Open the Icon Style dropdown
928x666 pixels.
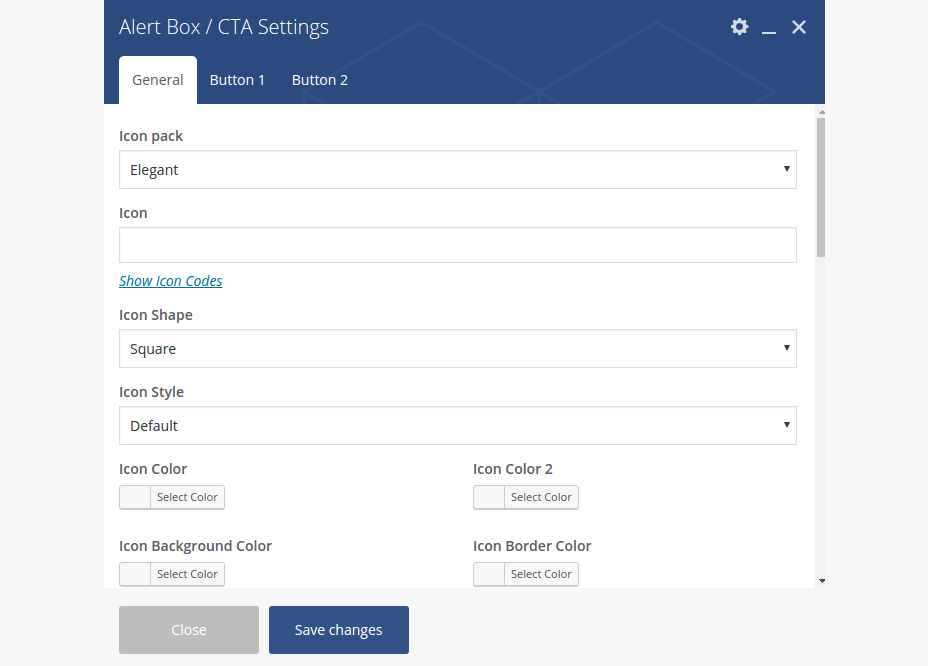coord(457,425)
